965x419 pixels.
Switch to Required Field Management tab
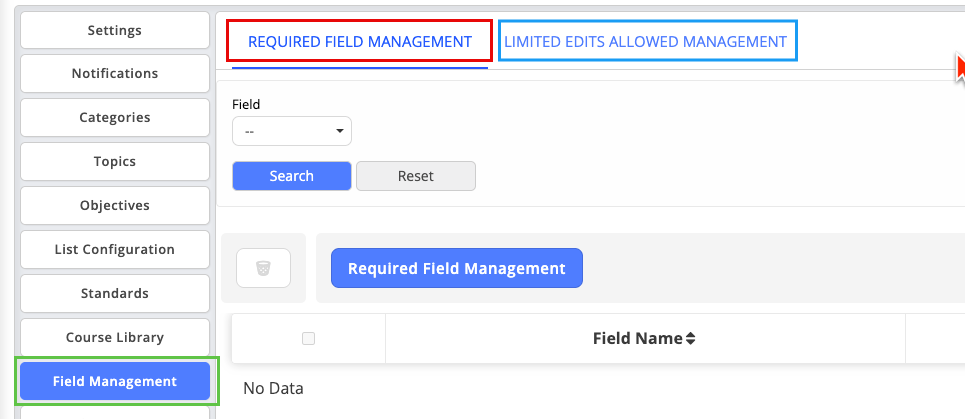tap(359, 42)
